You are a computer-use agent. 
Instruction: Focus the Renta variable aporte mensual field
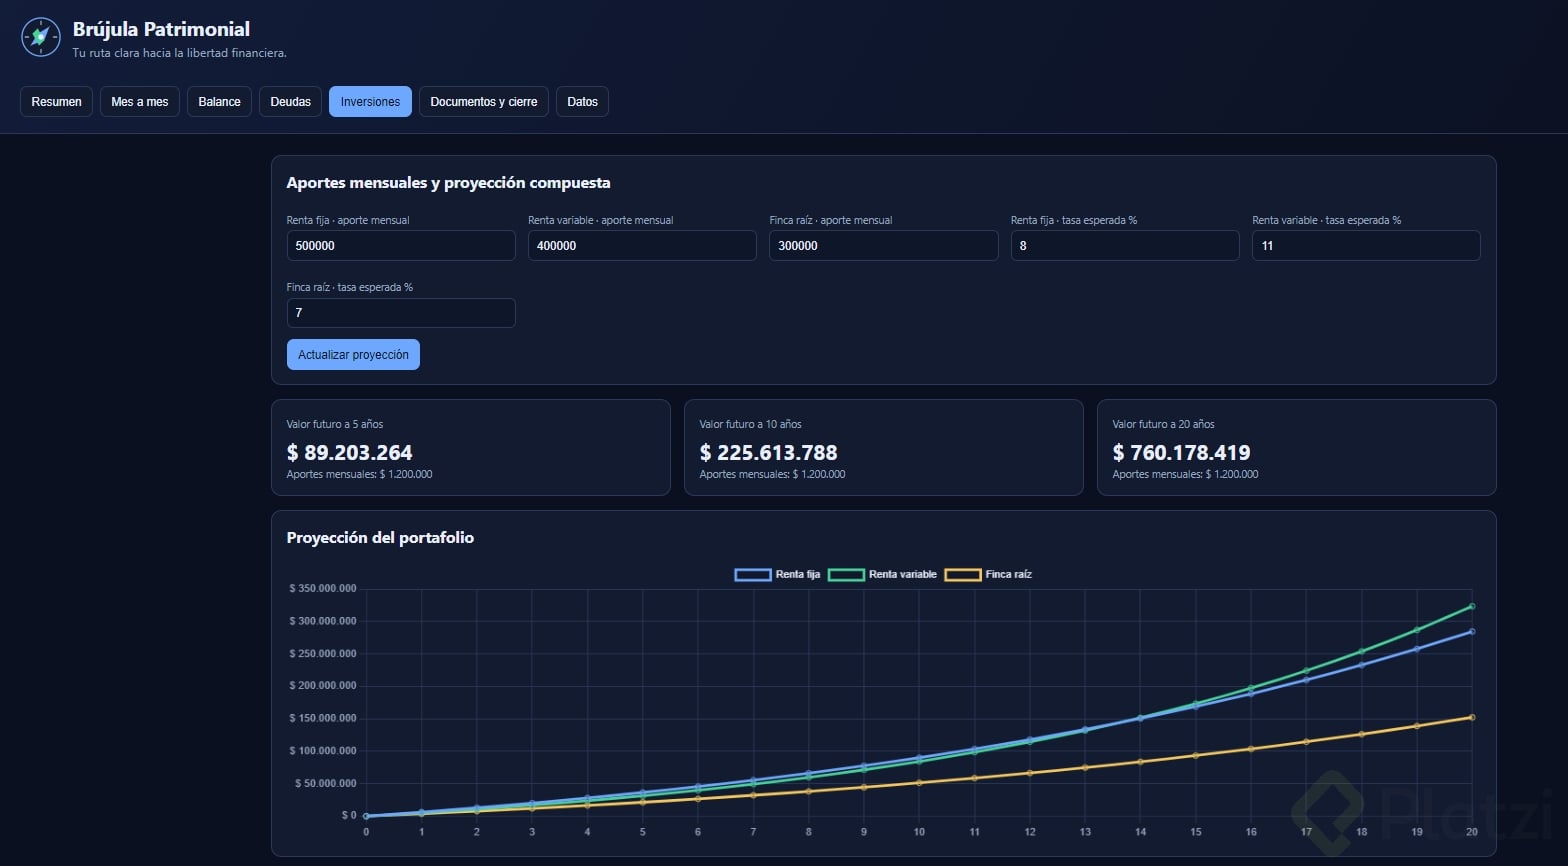[x=642, y=246]
